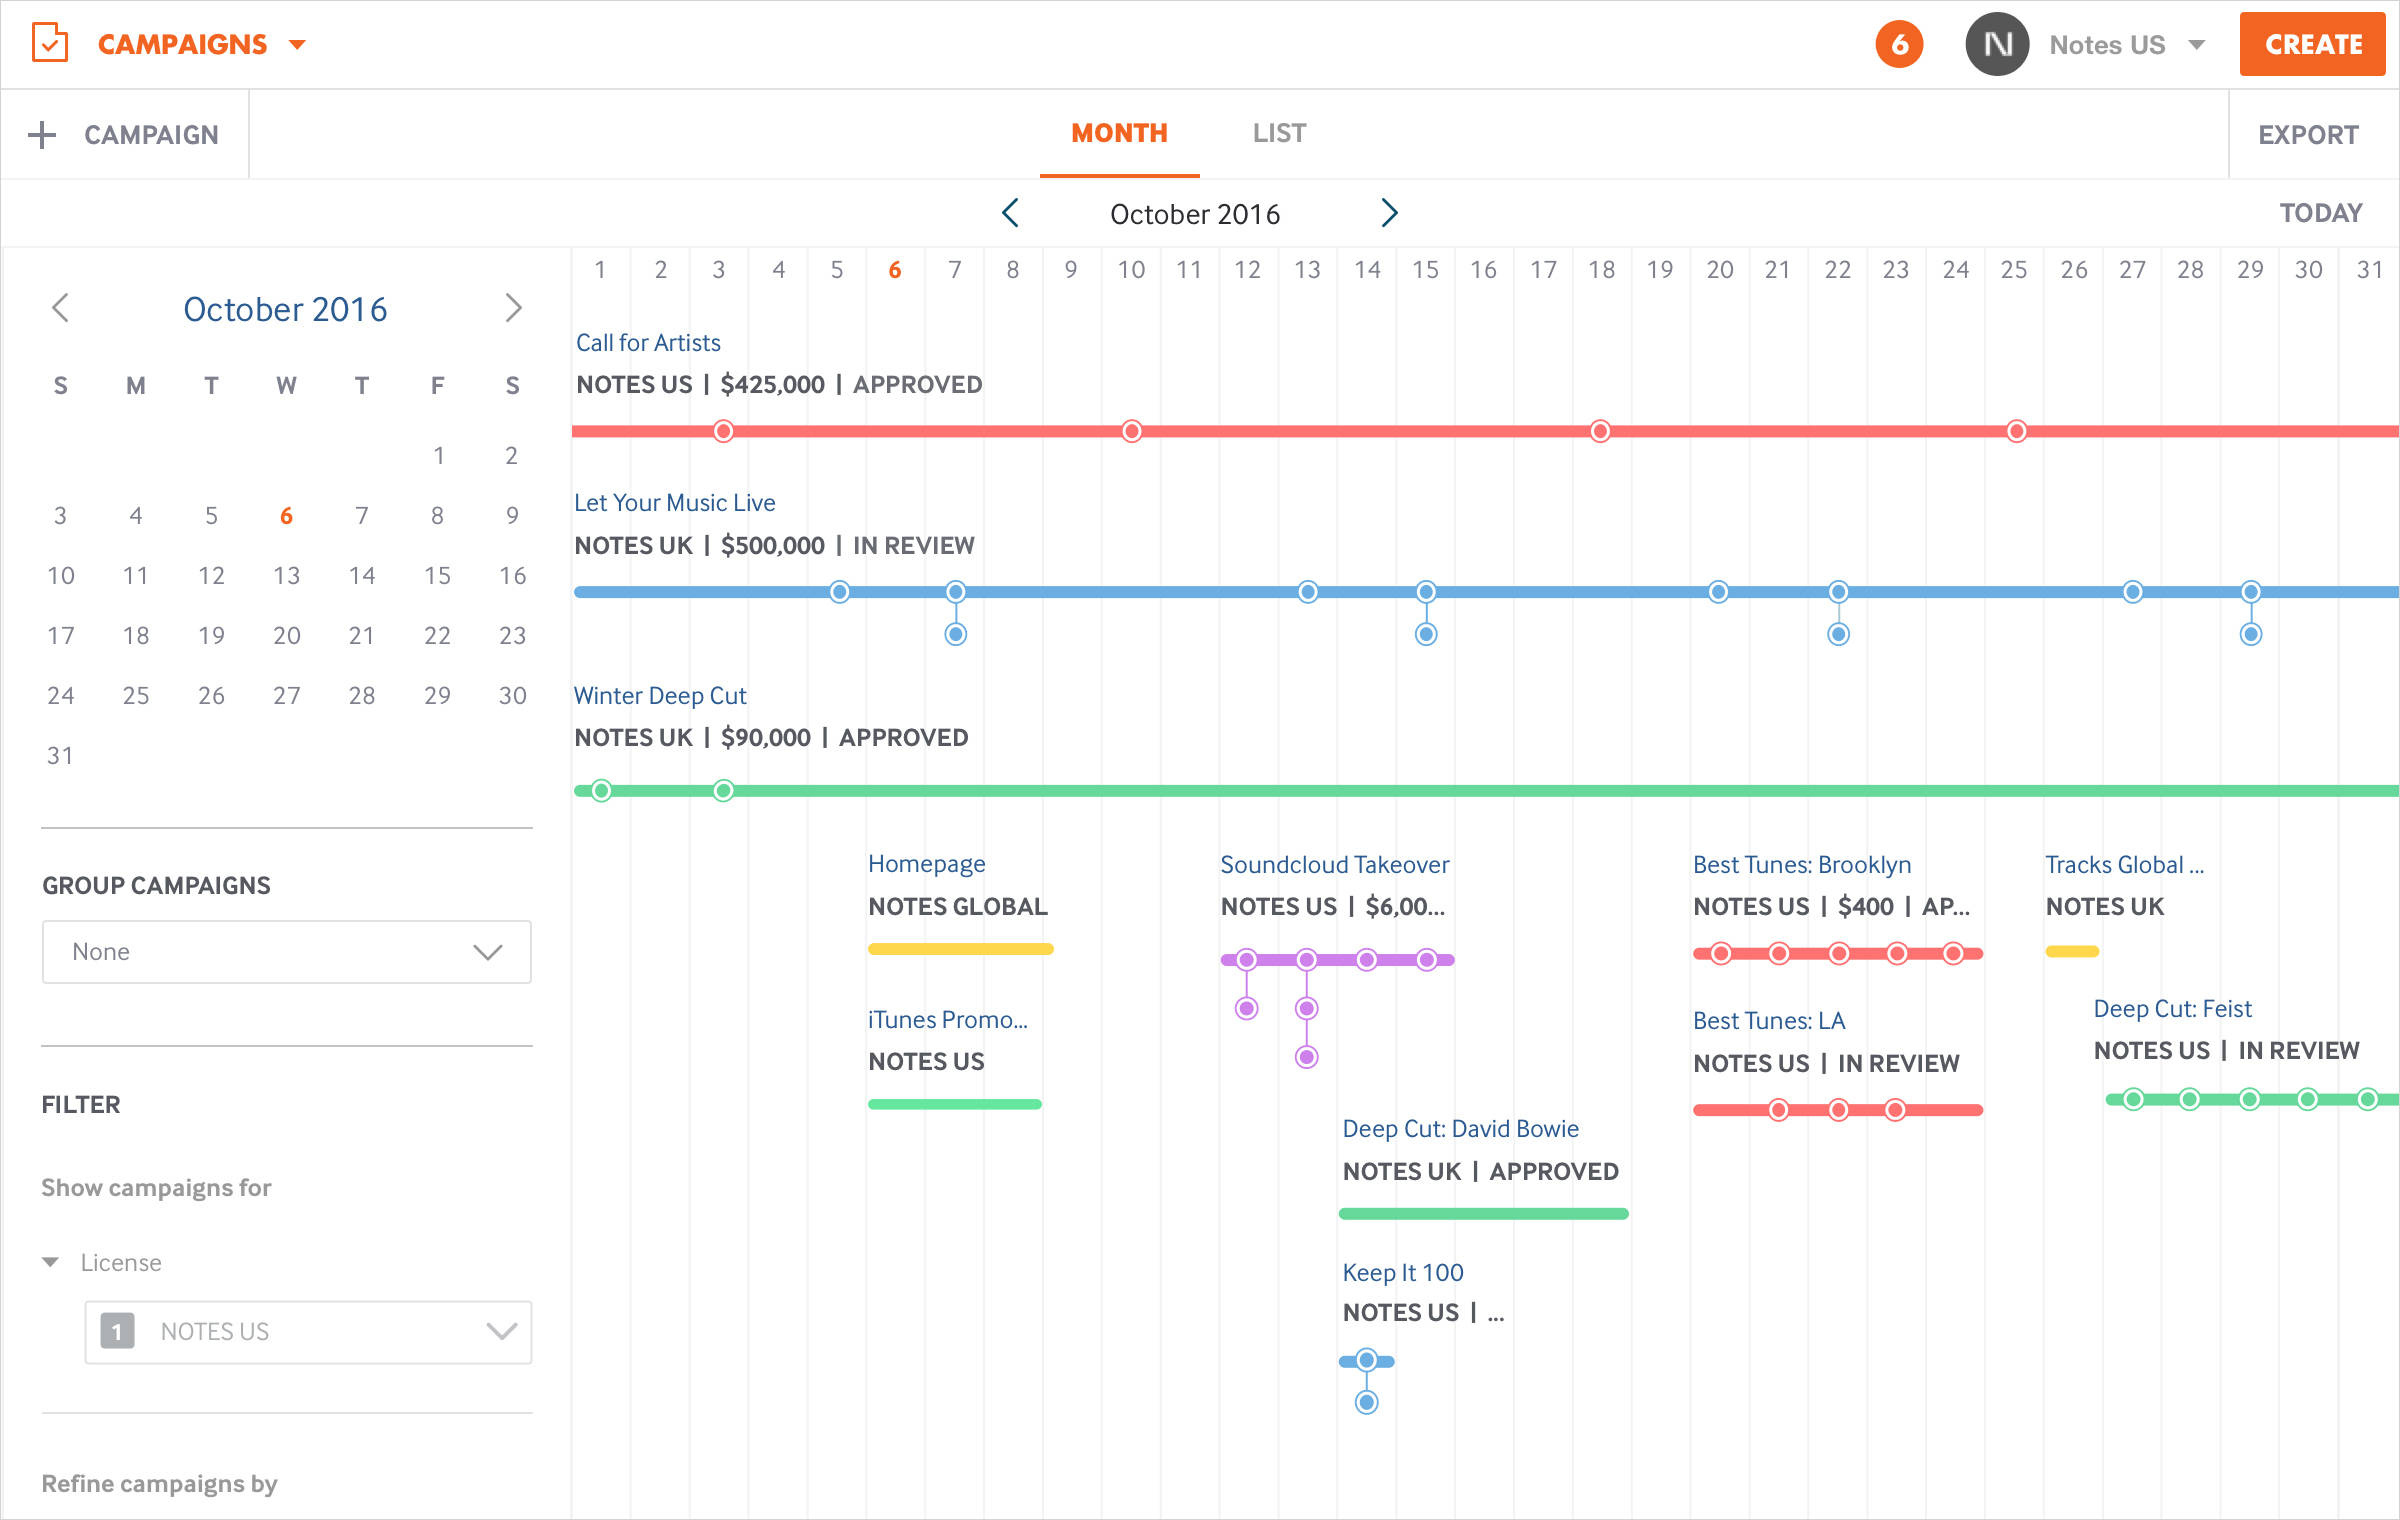Click a marker on Let Your Music Live timeline
Viewport: 2400px width, 1520px height.
[x=838, y=591]
